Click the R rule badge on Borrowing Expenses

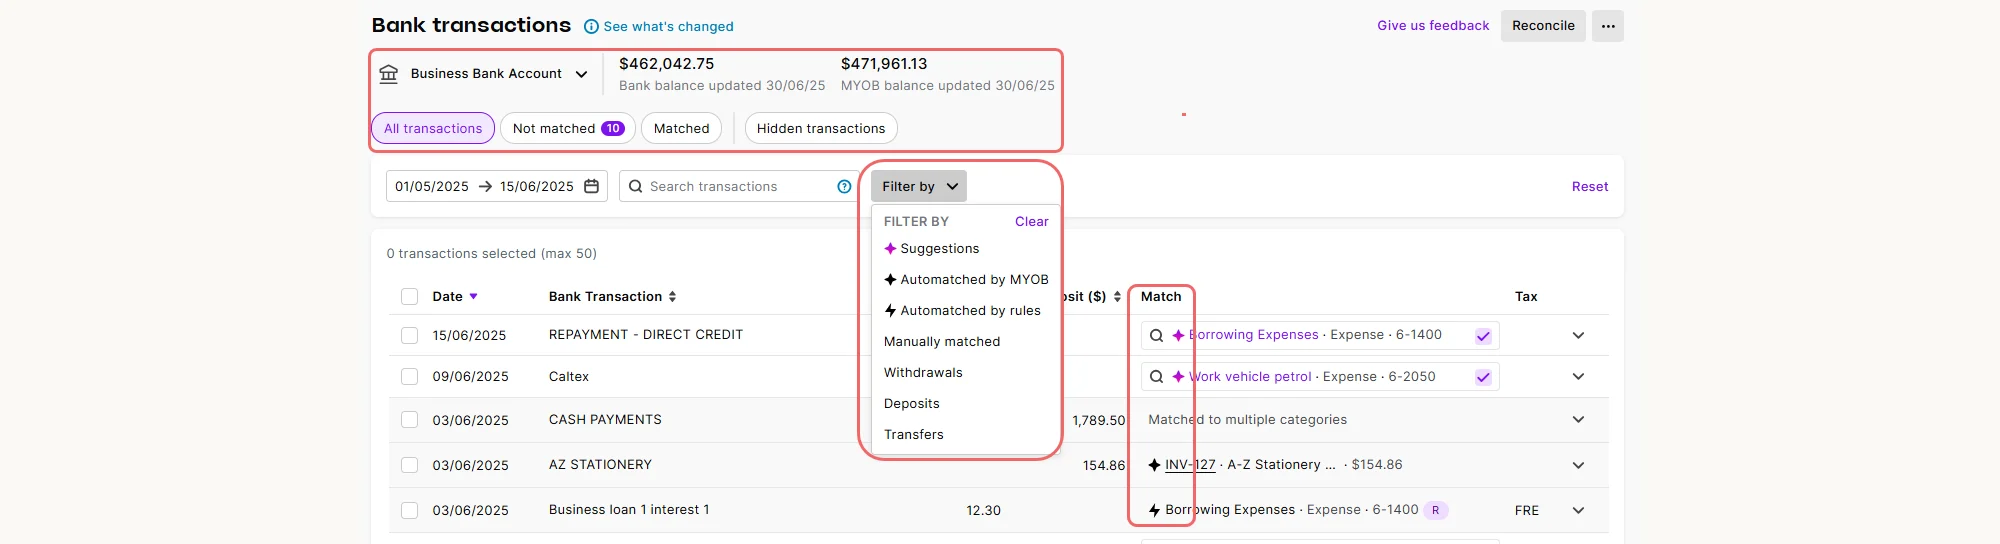coord(1436,510)
